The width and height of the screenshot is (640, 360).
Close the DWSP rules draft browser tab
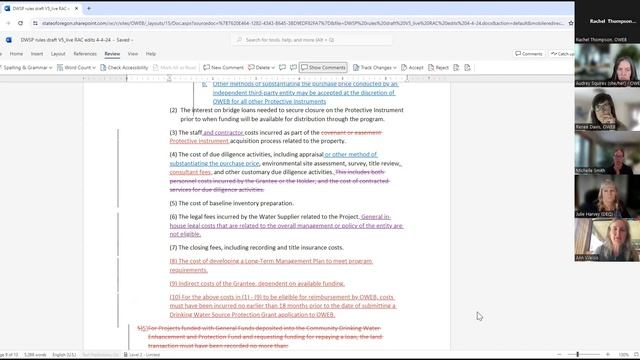point(76,8)
